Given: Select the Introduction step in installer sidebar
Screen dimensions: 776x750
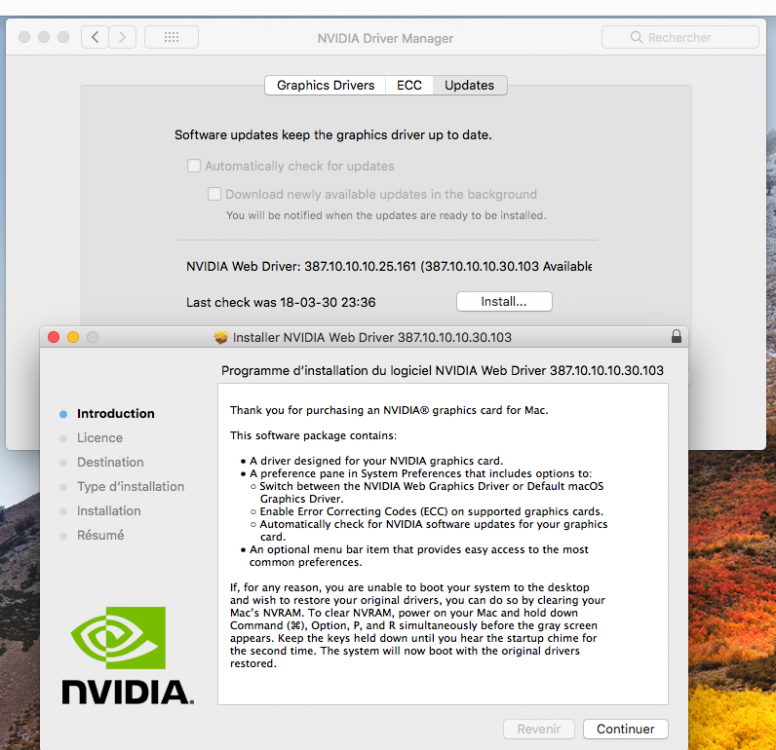Looking at the screenshot, I should (x=115, y=413).
